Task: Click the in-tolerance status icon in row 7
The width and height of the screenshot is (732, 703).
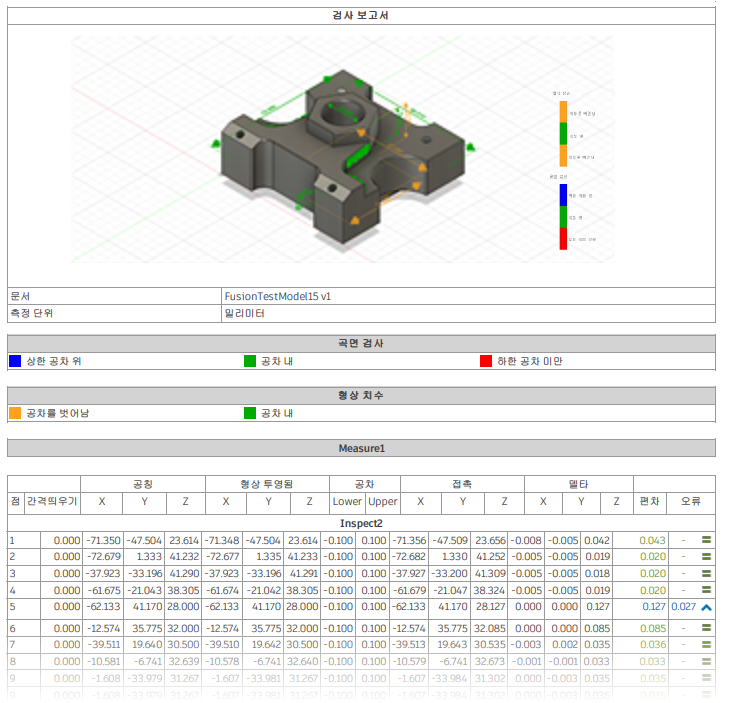Action: click(x=706, y=645)
